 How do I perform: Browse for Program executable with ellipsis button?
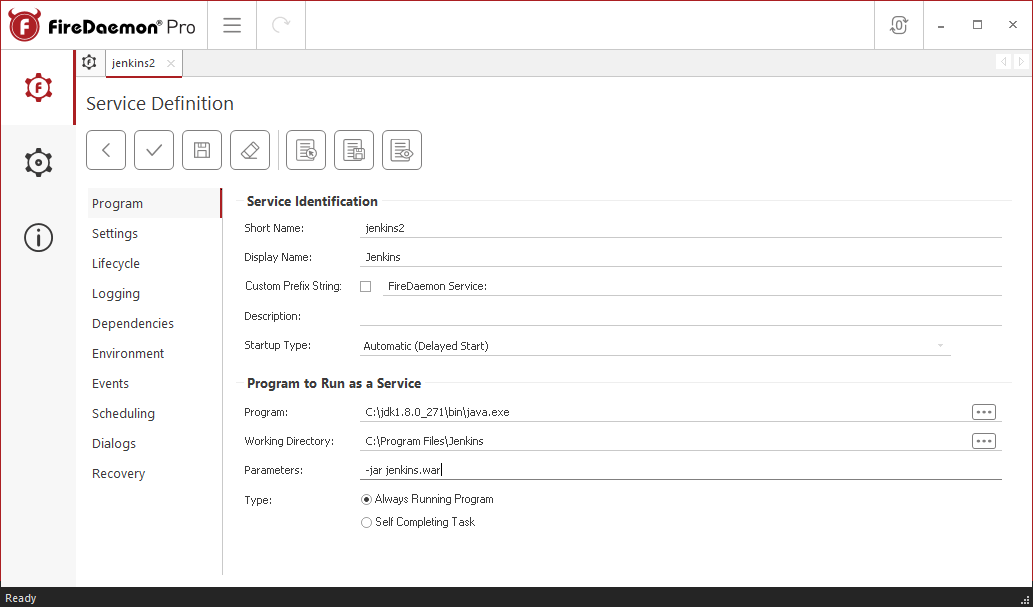tap(984, 412)
